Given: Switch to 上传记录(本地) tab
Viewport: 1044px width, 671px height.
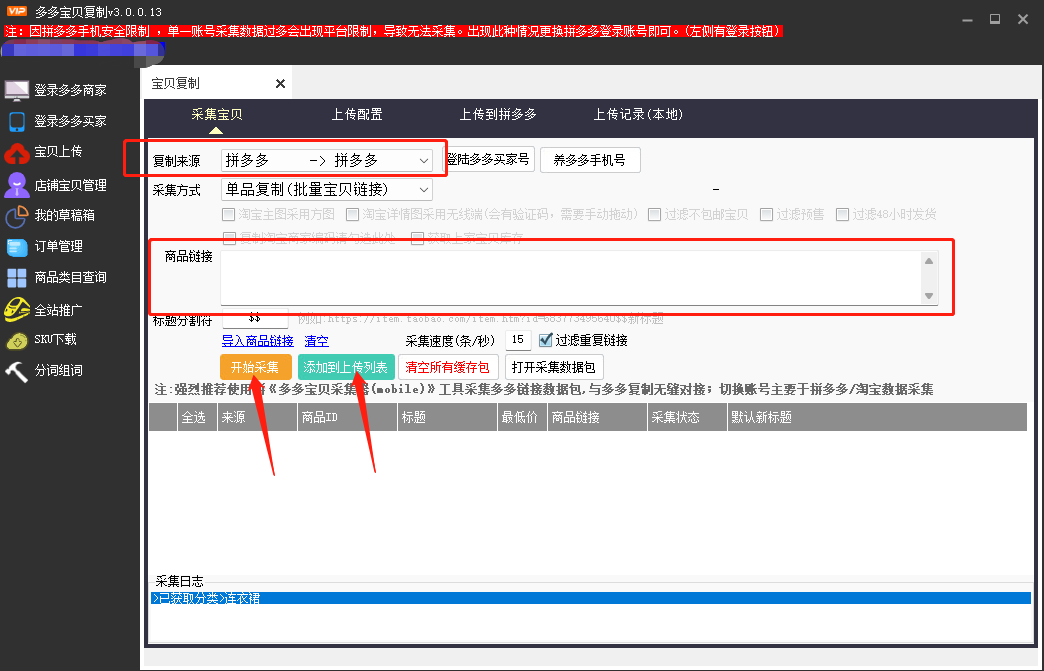Looking at the screenshot, I should [x=638, y=114].
